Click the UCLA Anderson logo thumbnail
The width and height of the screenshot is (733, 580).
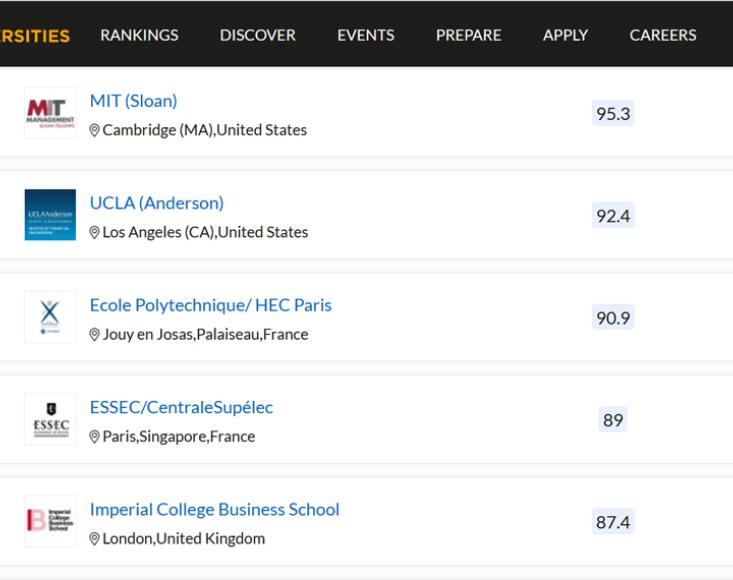(50, 215)
